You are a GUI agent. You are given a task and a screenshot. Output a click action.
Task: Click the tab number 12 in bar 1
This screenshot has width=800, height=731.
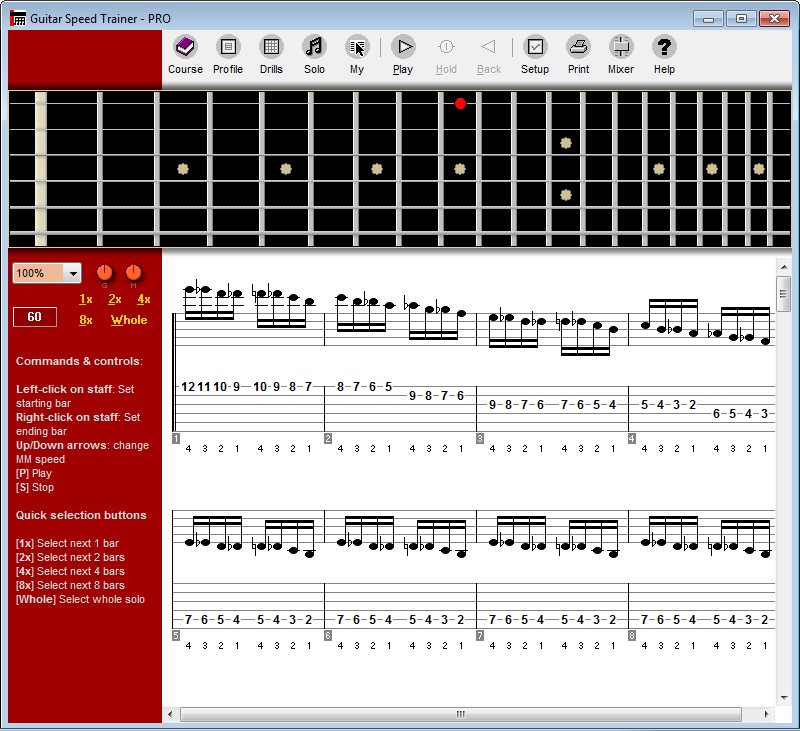pyautogui.click(x=188, y=387)
